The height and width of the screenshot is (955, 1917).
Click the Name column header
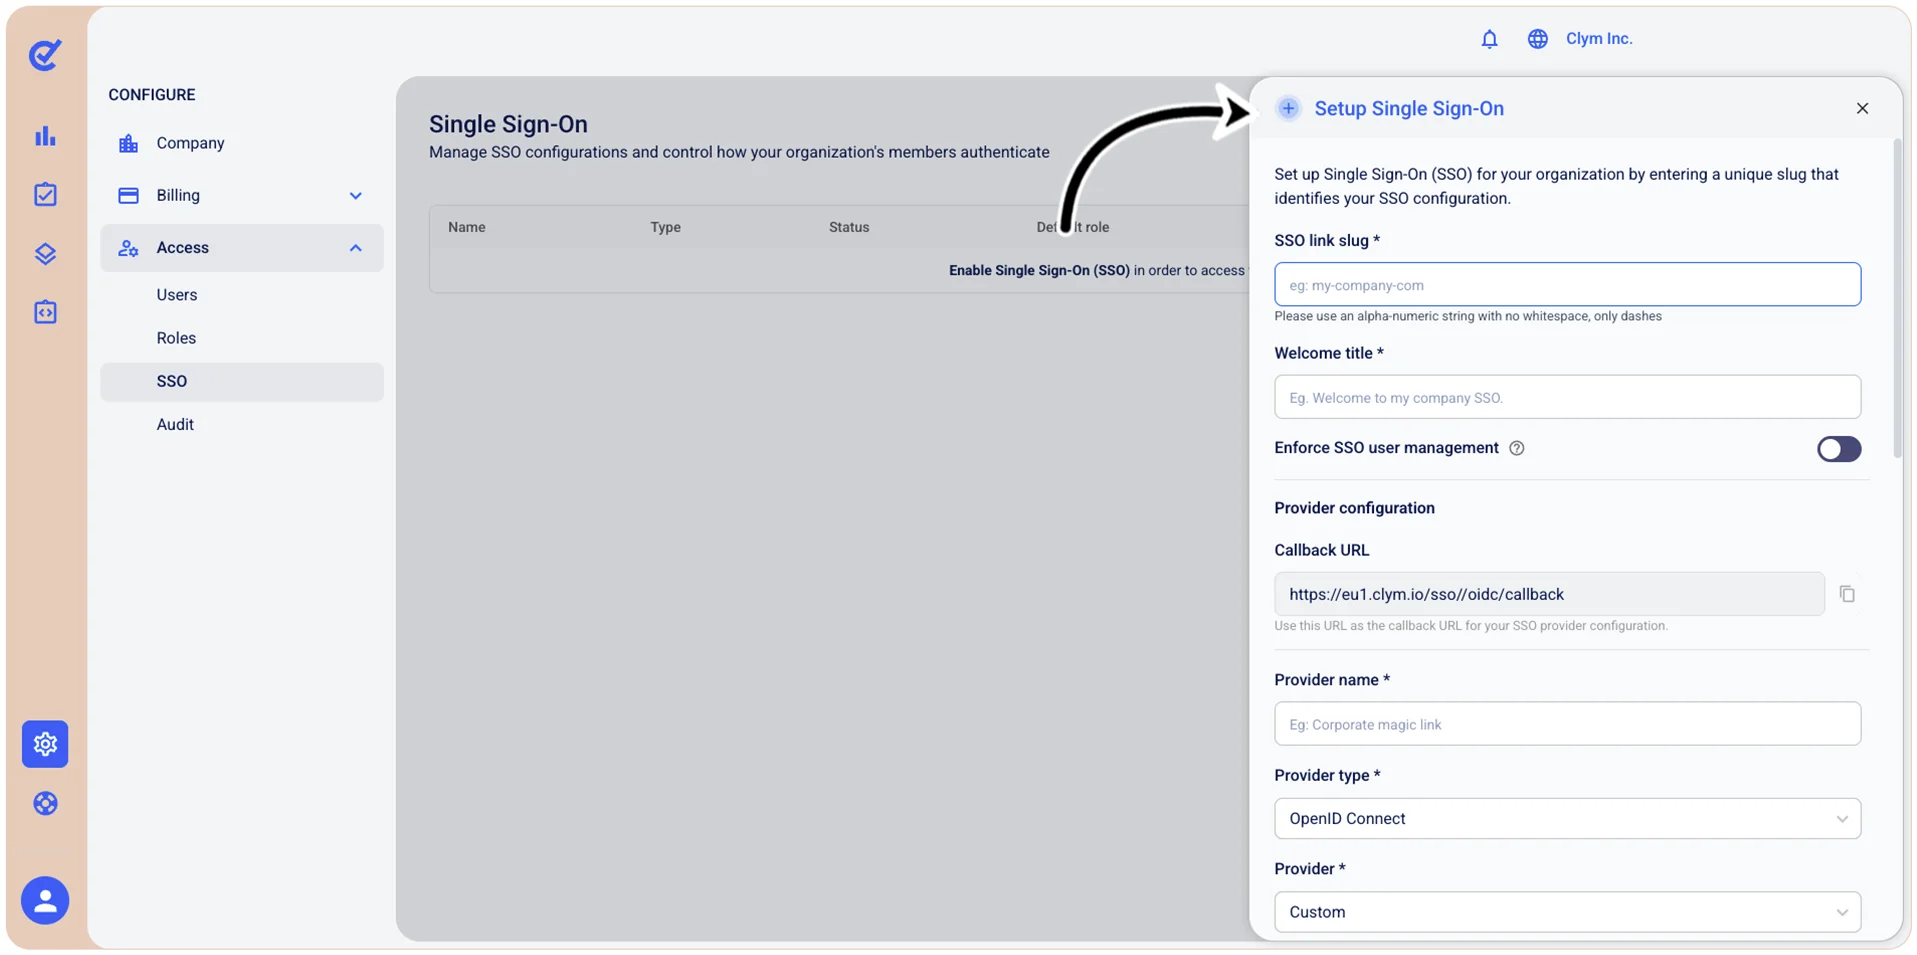point(467,227)
